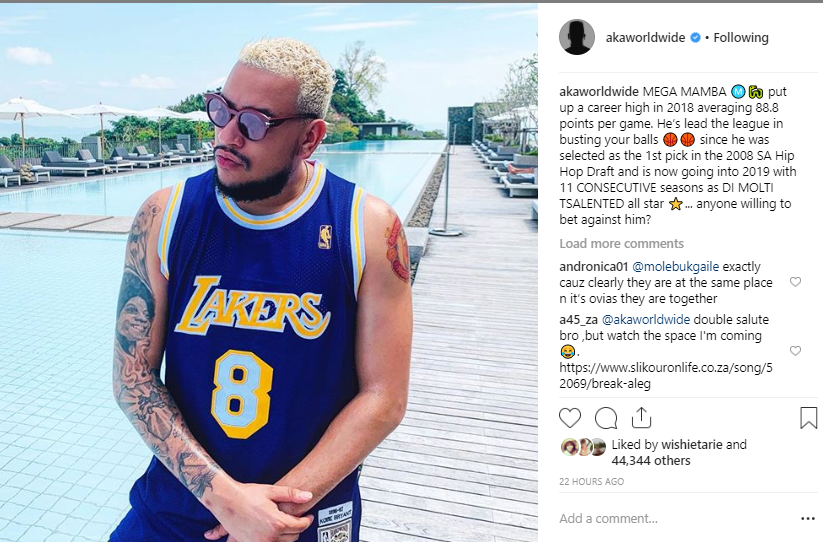
Task: Save the post with the bookmark icon
Action: 808,418
